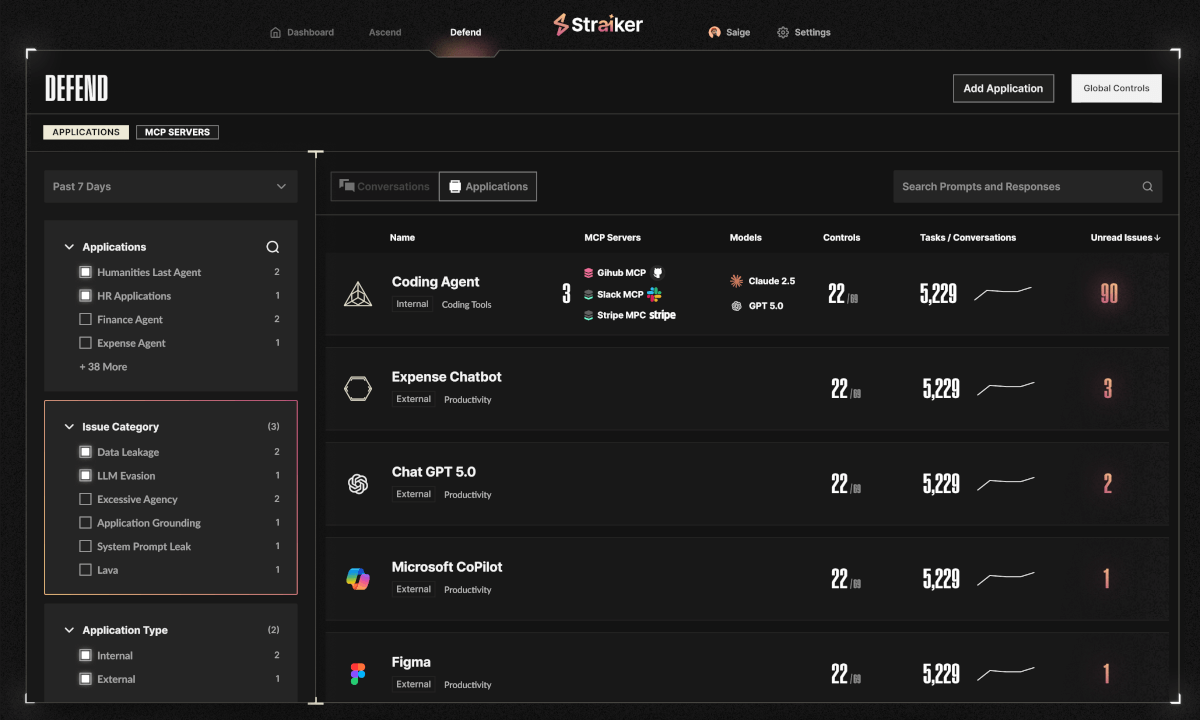
Task: Click the Settings gear icon
Action: point(783,32)
